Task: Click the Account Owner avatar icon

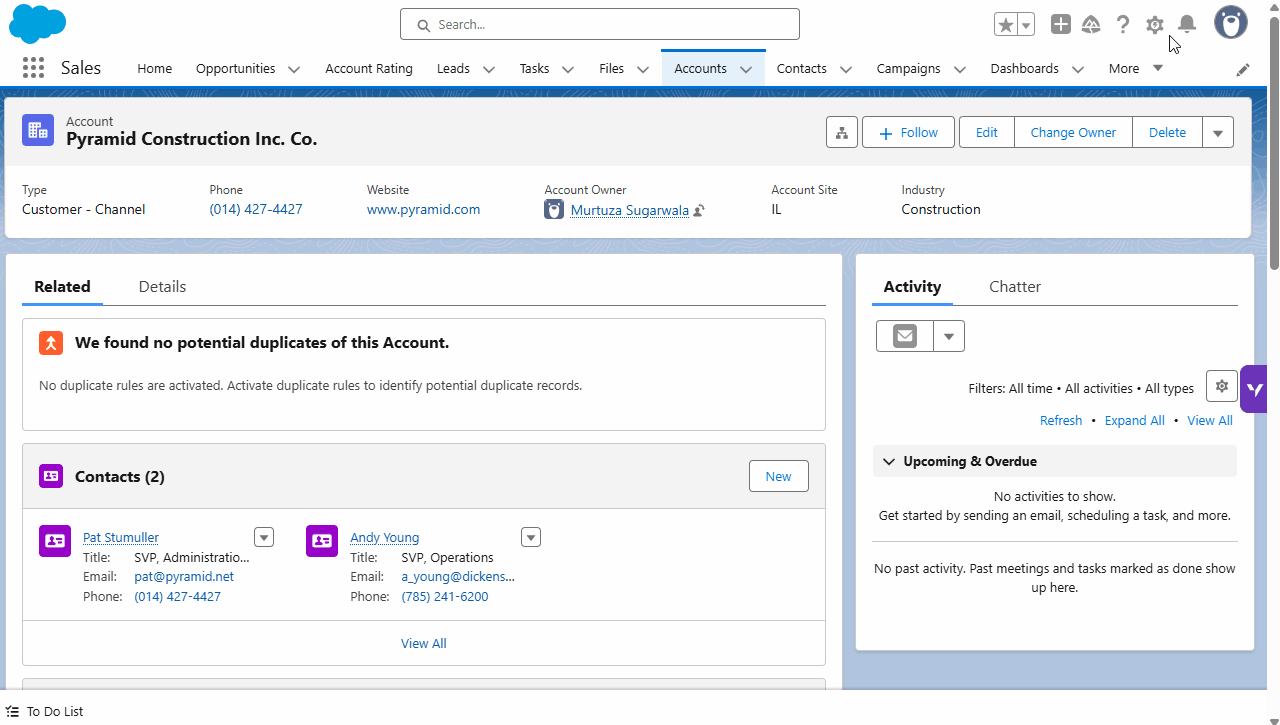Action: [x=554, y=209]
